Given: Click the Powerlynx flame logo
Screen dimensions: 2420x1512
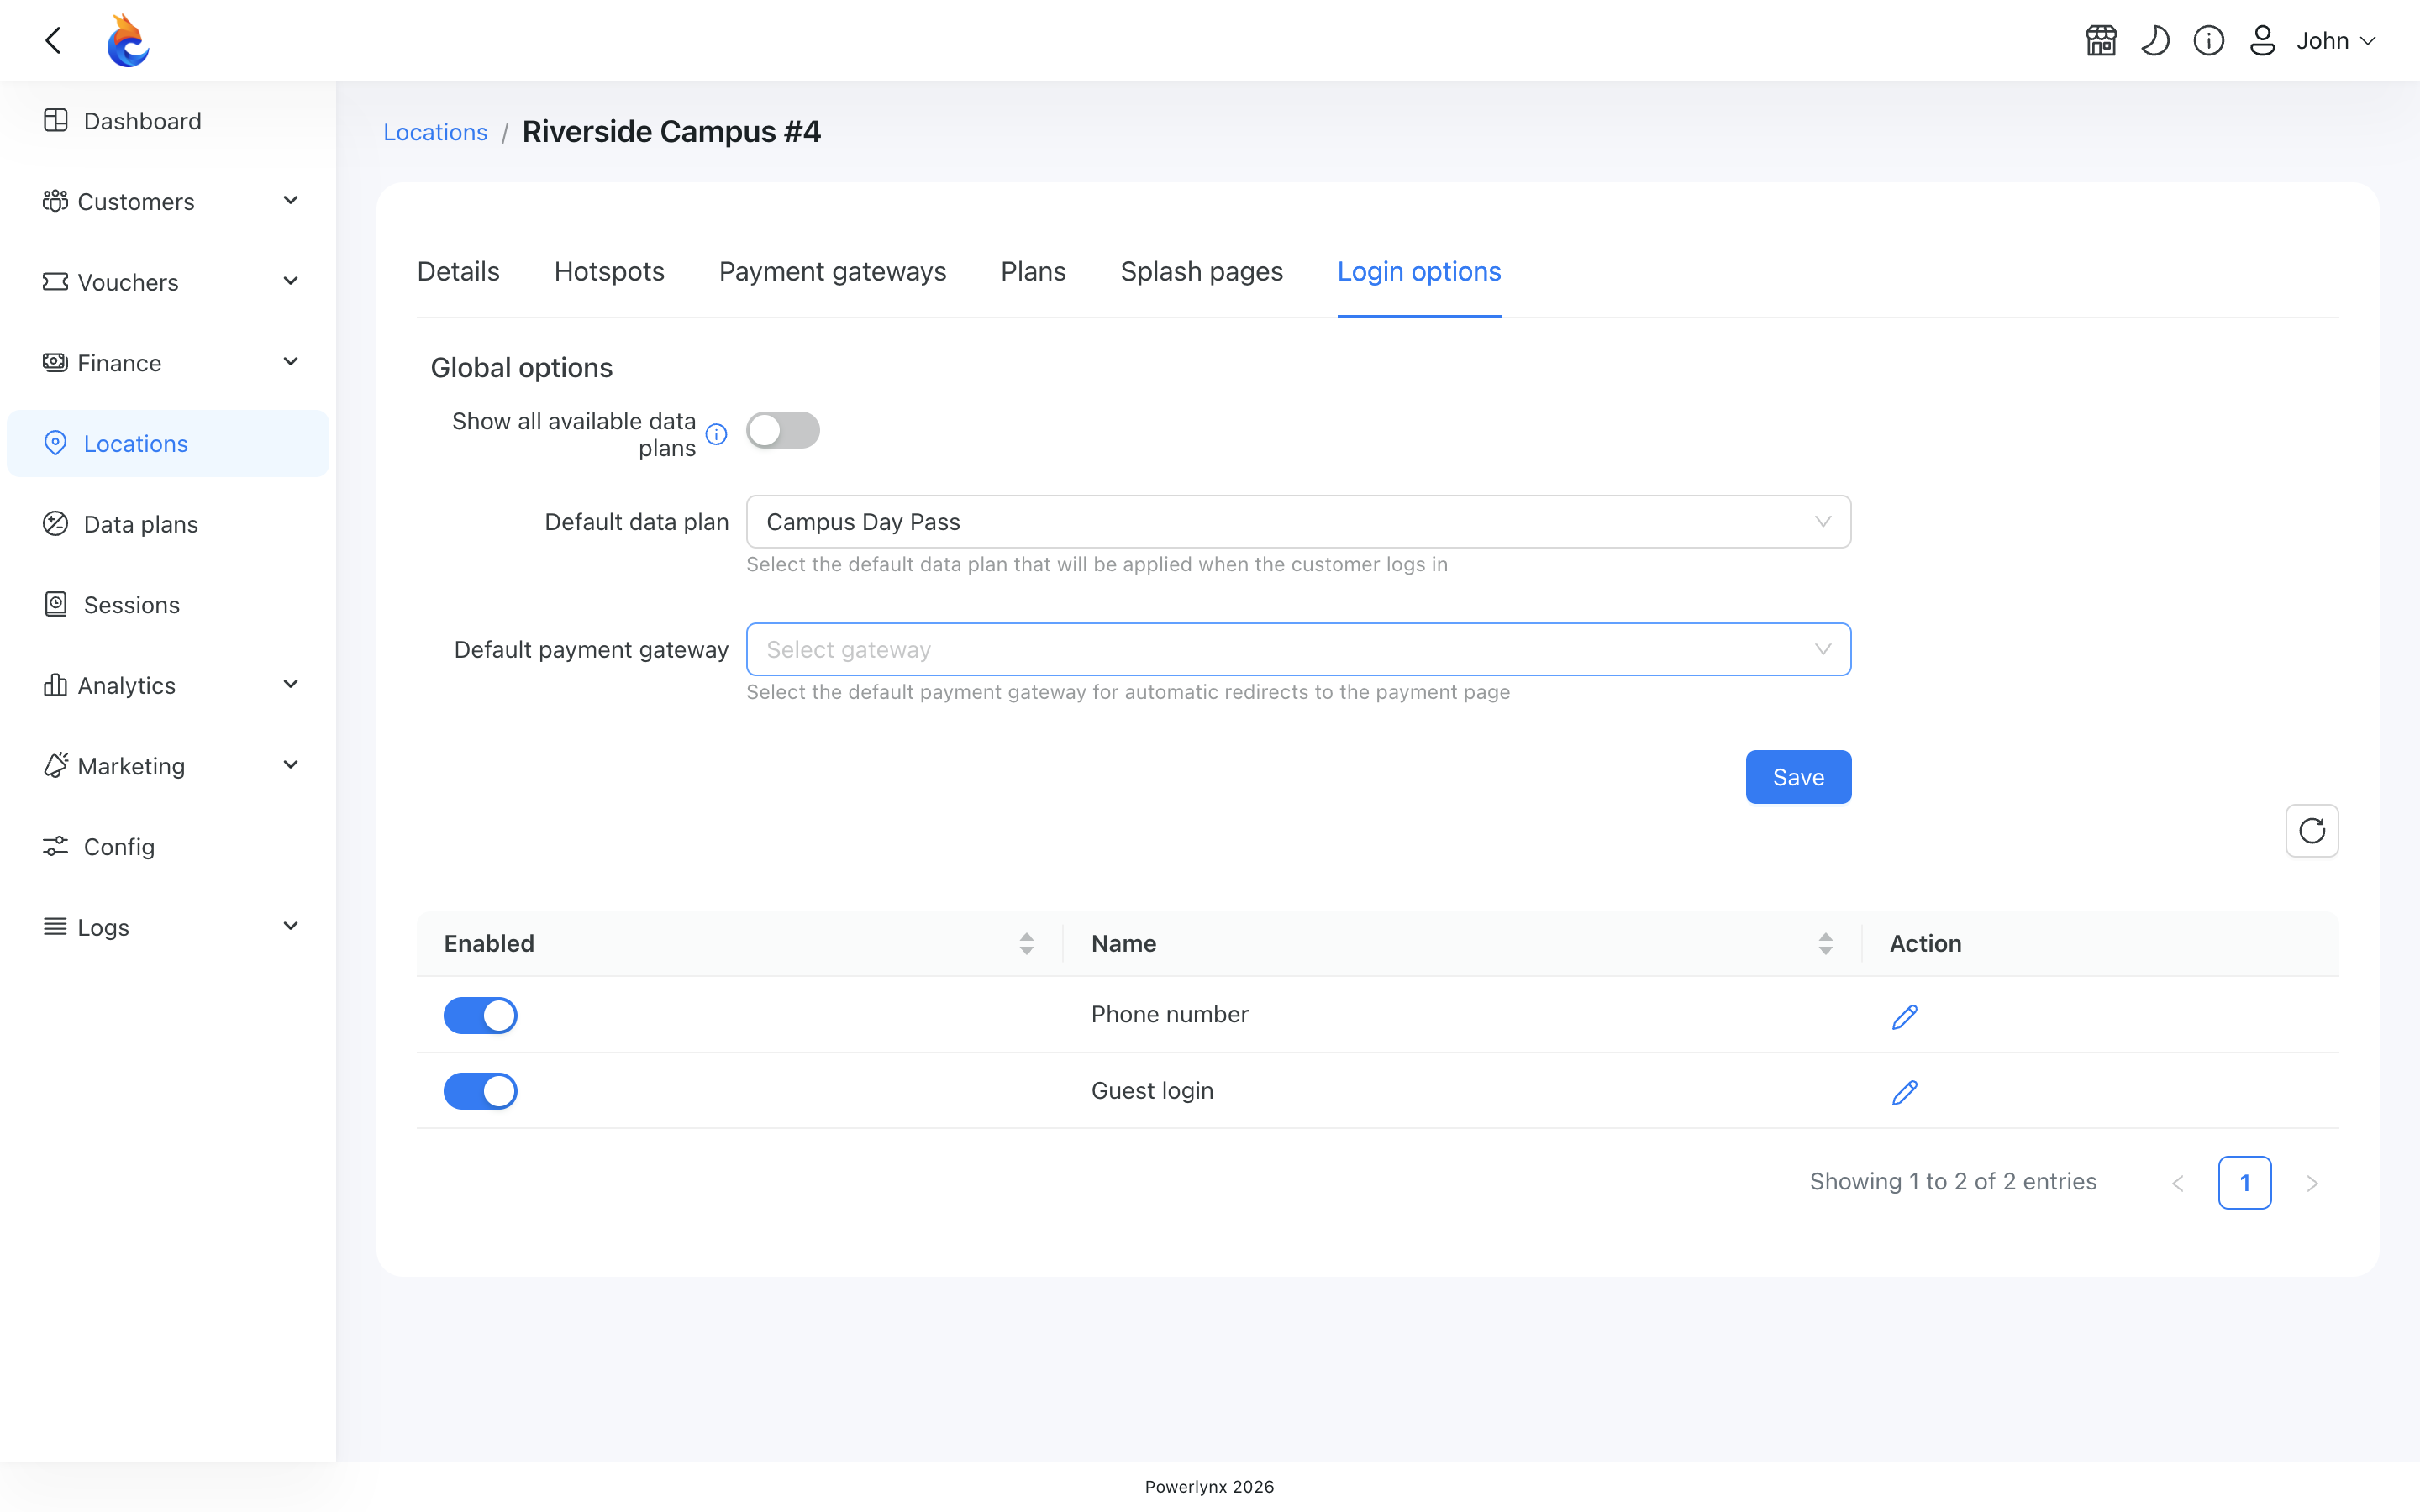Looking at the screenshot, I should point(128,41).
